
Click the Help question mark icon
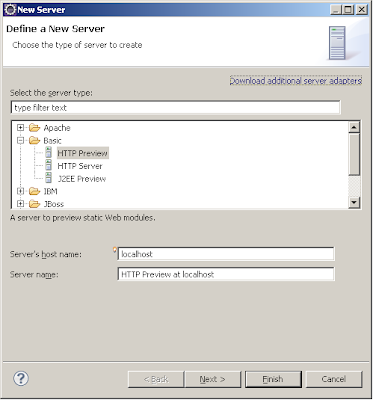[21, 378]
